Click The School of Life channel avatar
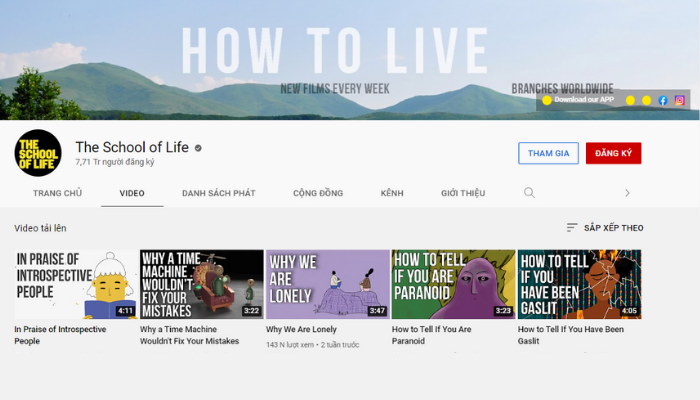This screenshot has width=700, height=400. click(x=38, y=153)
